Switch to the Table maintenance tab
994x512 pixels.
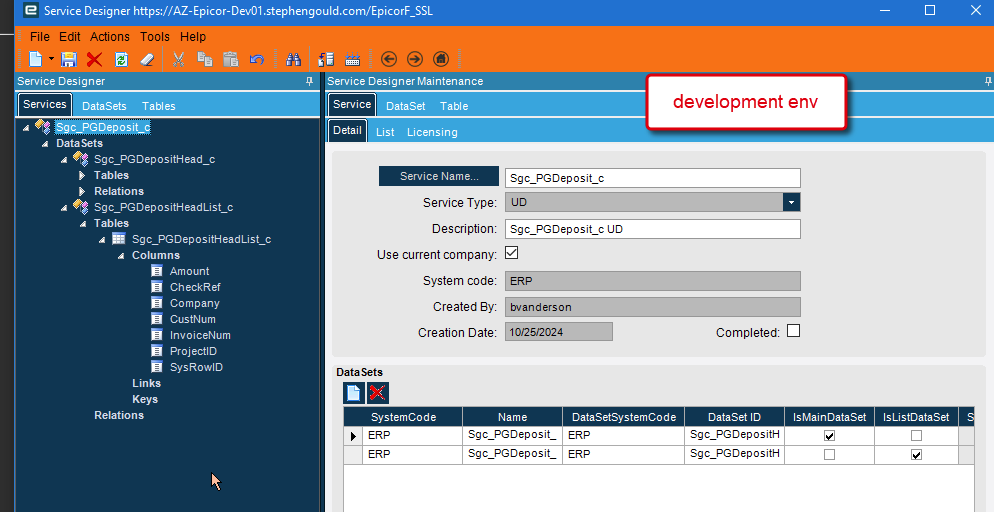tap(454, 106)
